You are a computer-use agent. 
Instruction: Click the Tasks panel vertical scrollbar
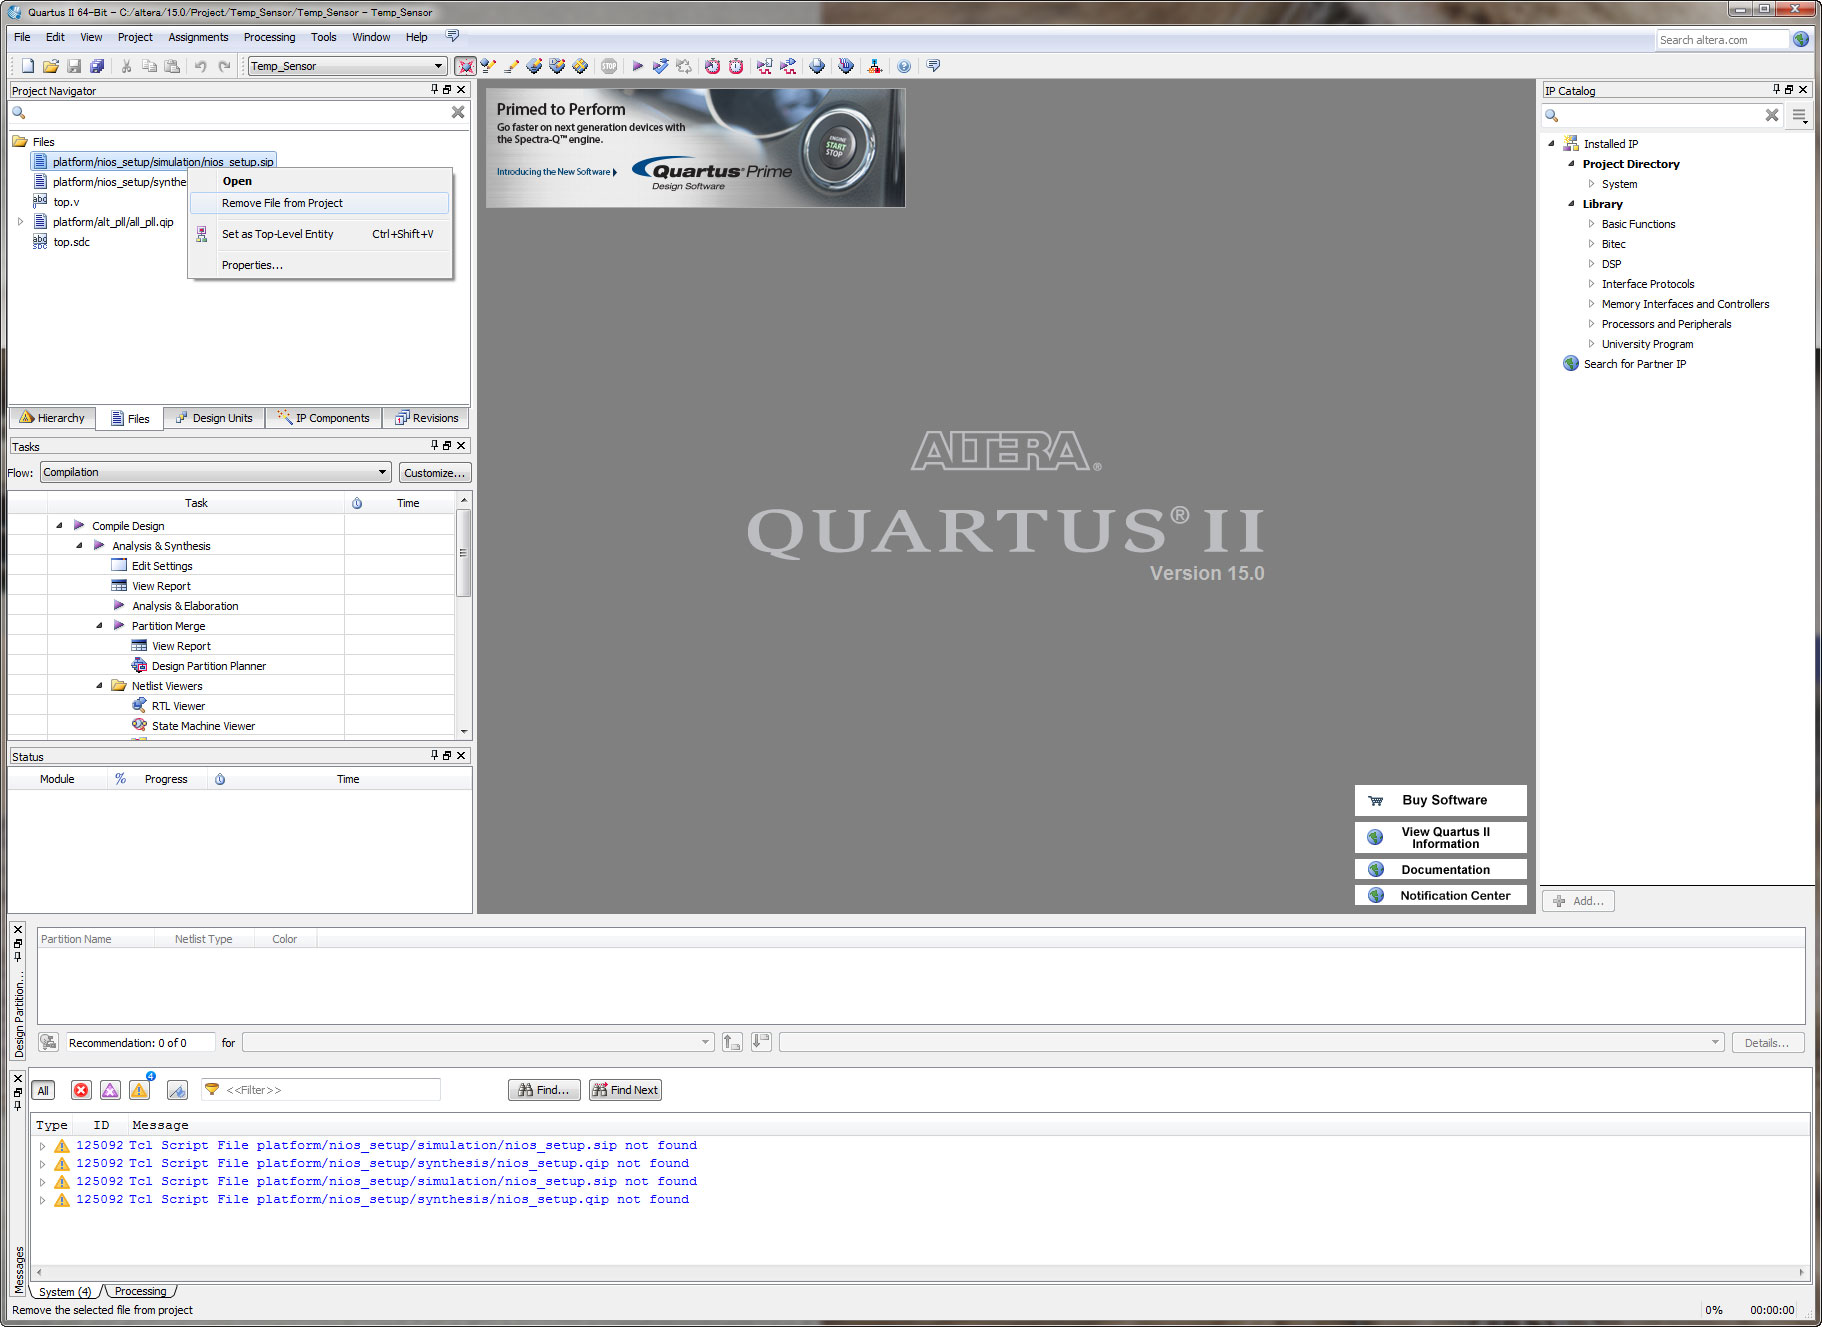click(463, 553)
